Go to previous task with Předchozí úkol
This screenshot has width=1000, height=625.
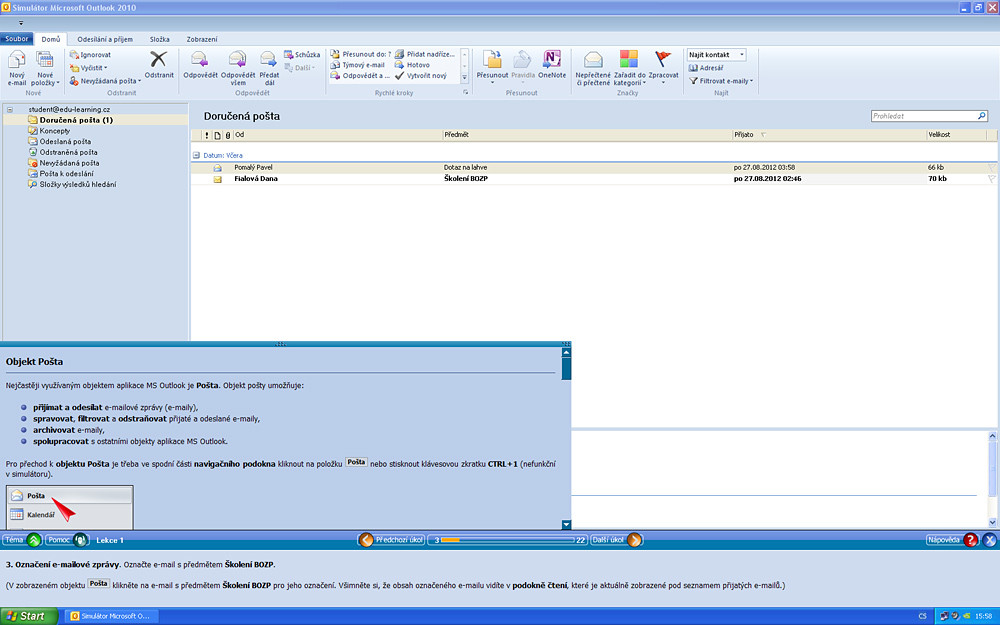pyautogui.click(x=391, y=540)
